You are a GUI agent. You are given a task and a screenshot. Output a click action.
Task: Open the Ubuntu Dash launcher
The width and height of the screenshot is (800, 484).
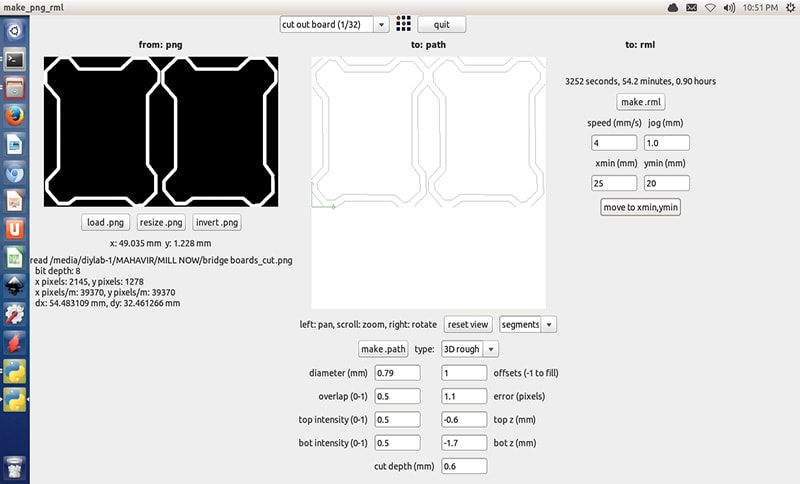(x=14, y=31)
